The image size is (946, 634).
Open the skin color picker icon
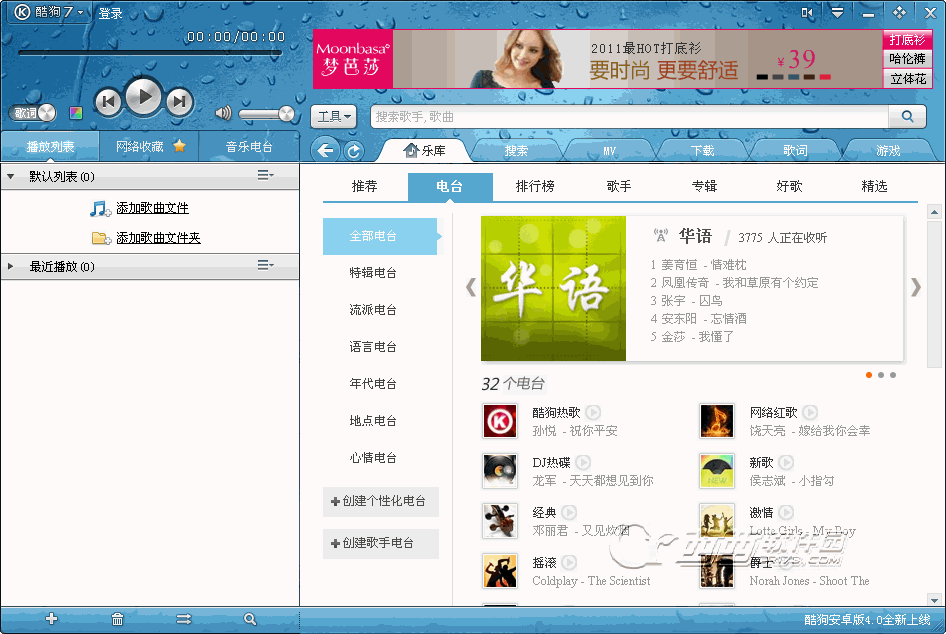(76, 113)
